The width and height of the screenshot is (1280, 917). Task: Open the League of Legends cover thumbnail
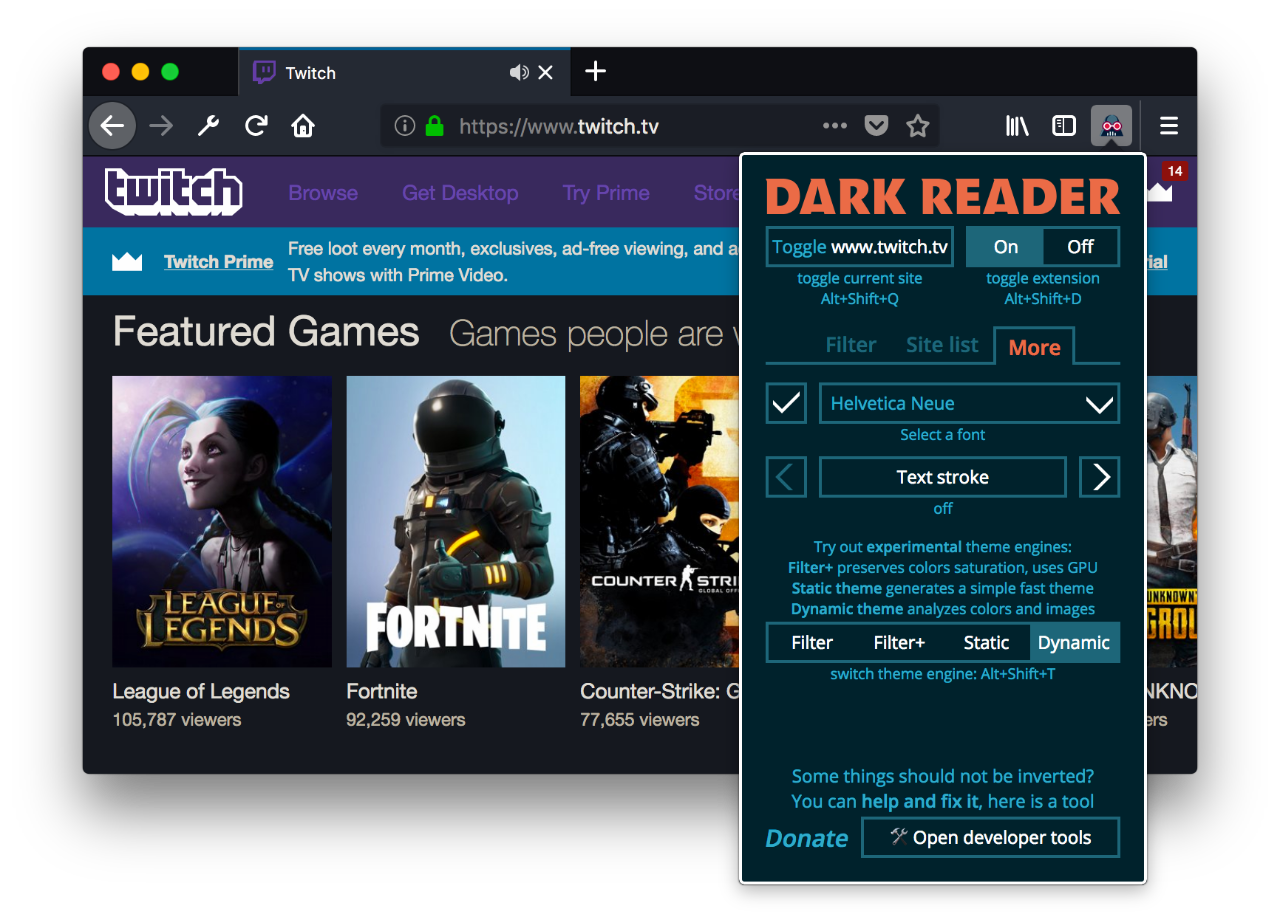(222, 521)
